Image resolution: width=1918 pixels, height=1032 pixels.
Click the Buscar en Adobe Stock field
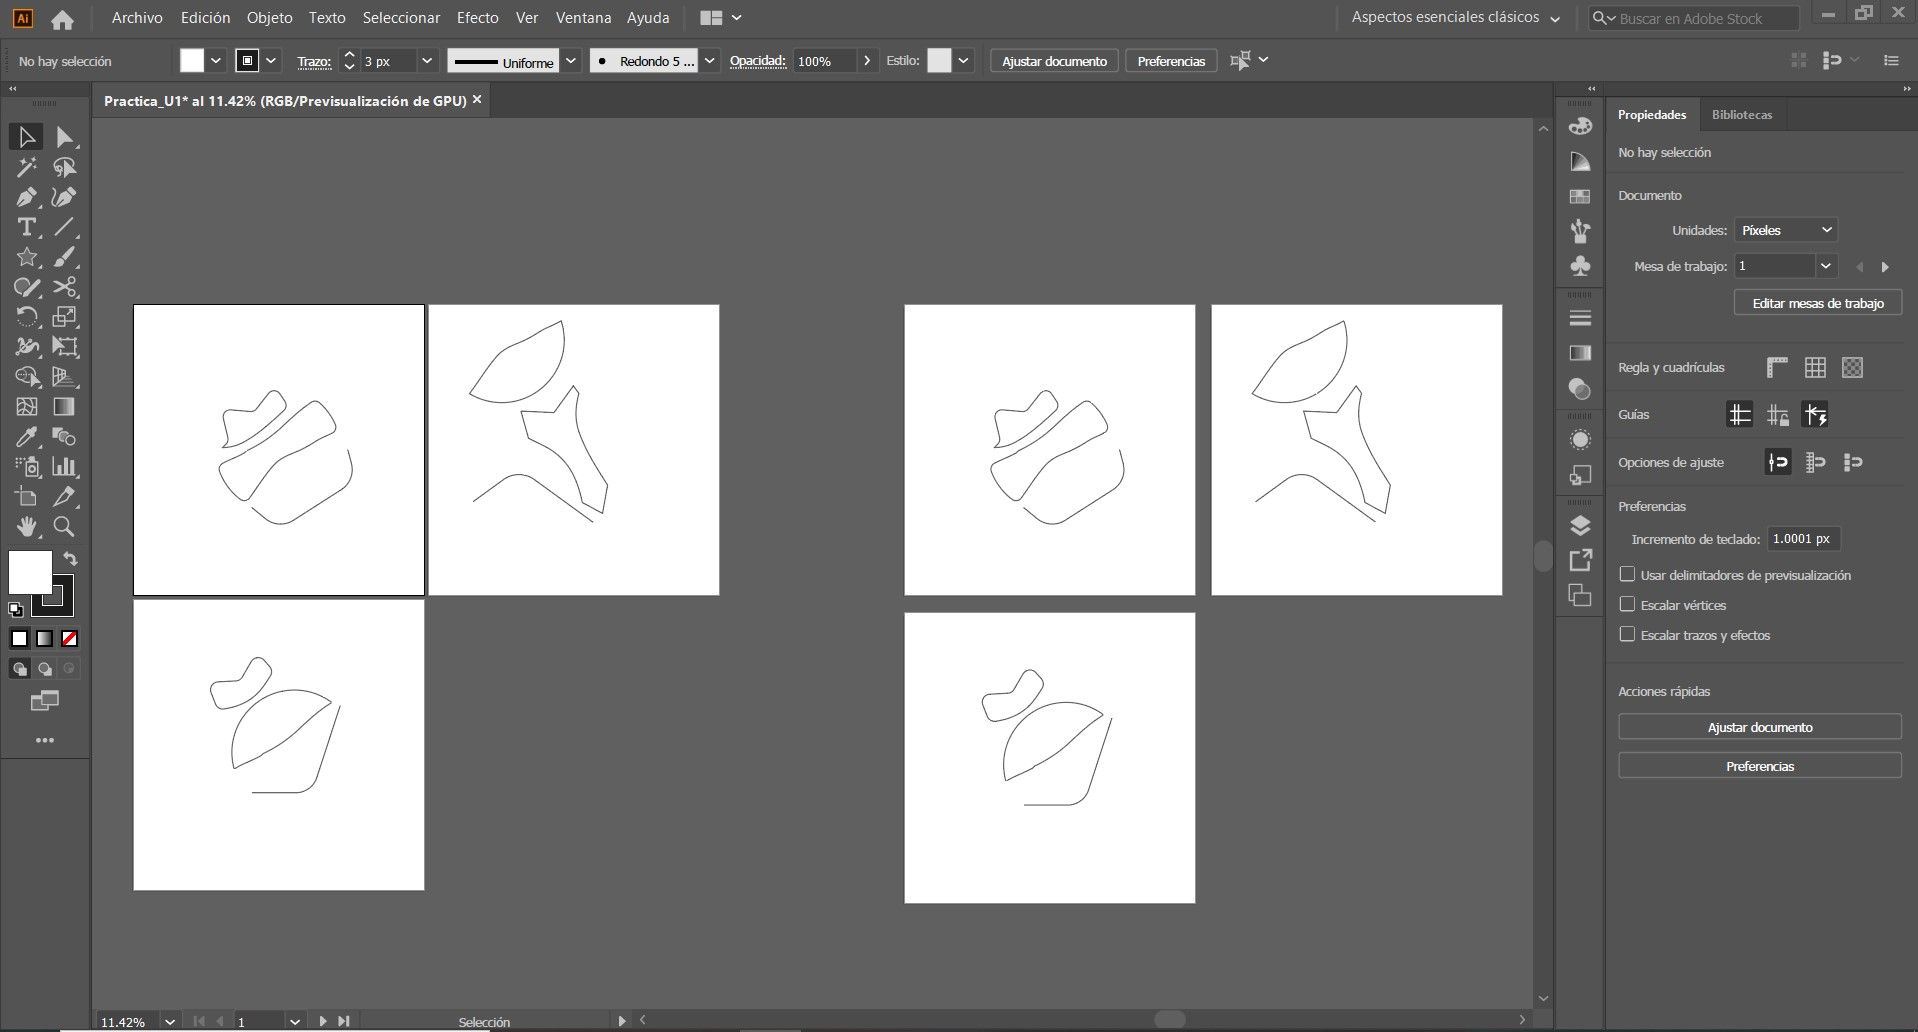pos(1694,18)
